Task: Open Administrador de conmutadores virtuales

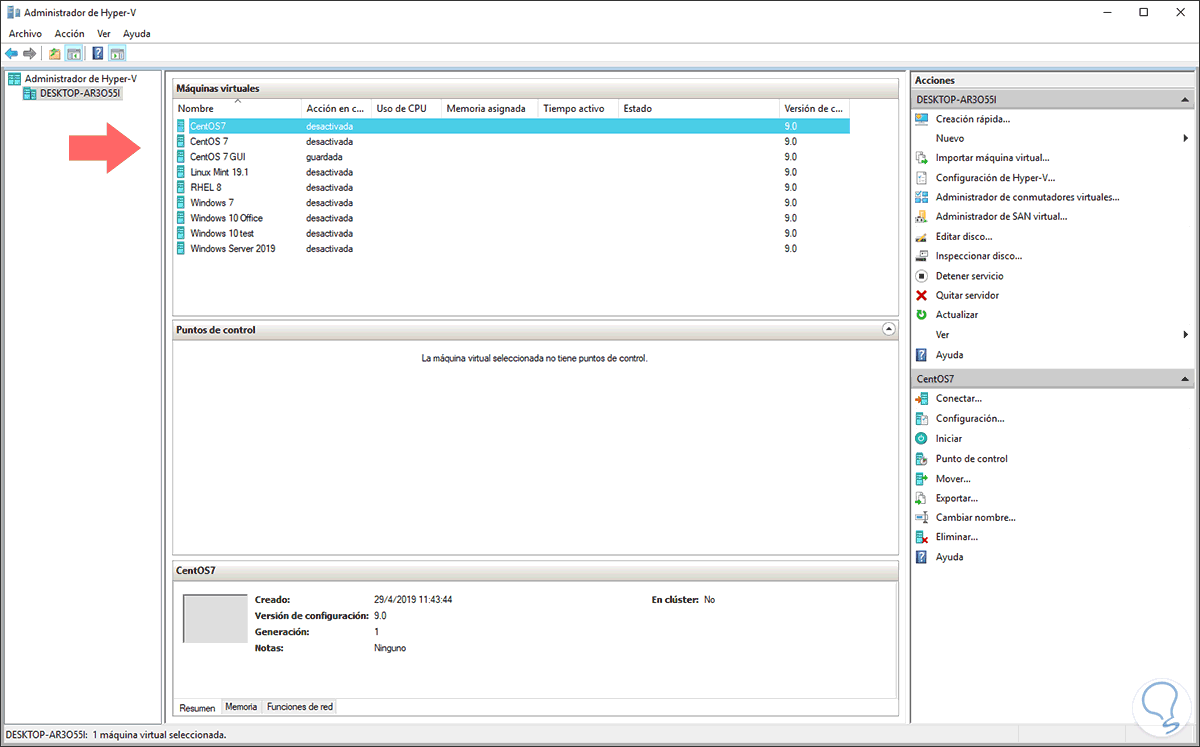Action: (x=1027, y=197)
